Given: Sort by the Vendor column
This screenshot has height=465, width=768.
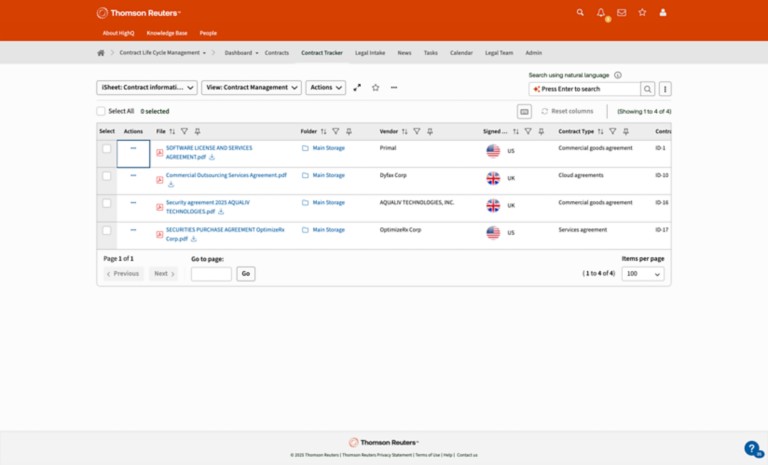Looking at the screenshot, I should pos(404,131).
